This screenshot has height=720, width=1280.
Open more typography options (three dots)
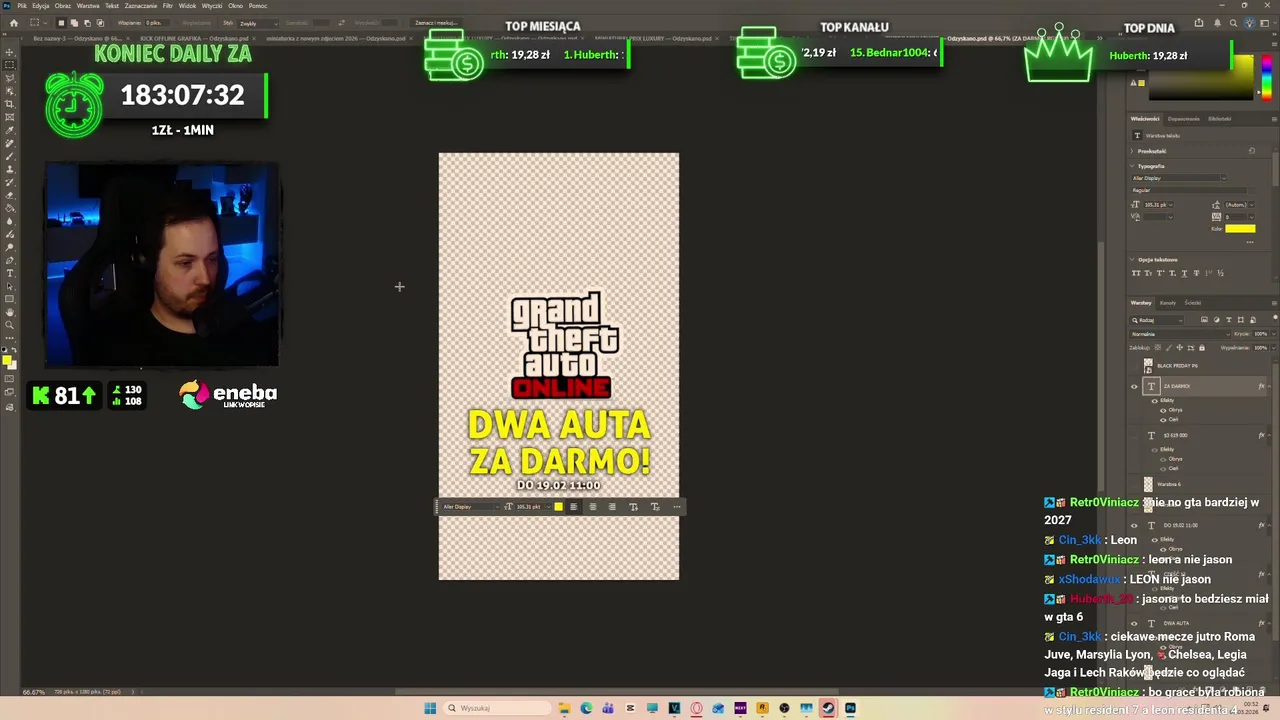pyautogui.click(x=1250, y=242)
